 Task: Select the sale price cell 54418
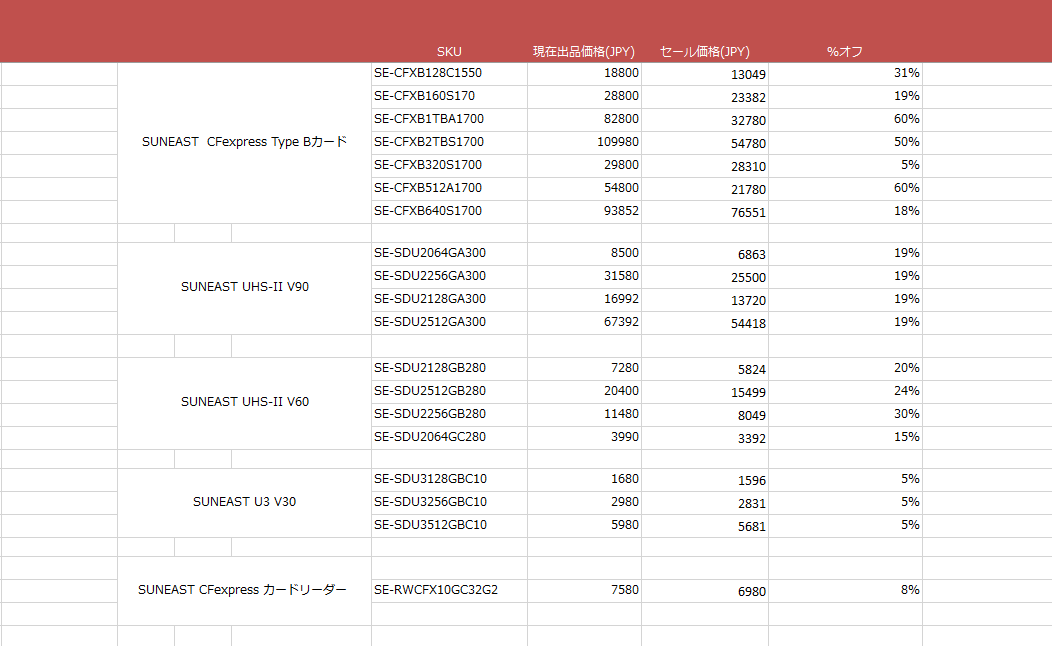(705, 323)
